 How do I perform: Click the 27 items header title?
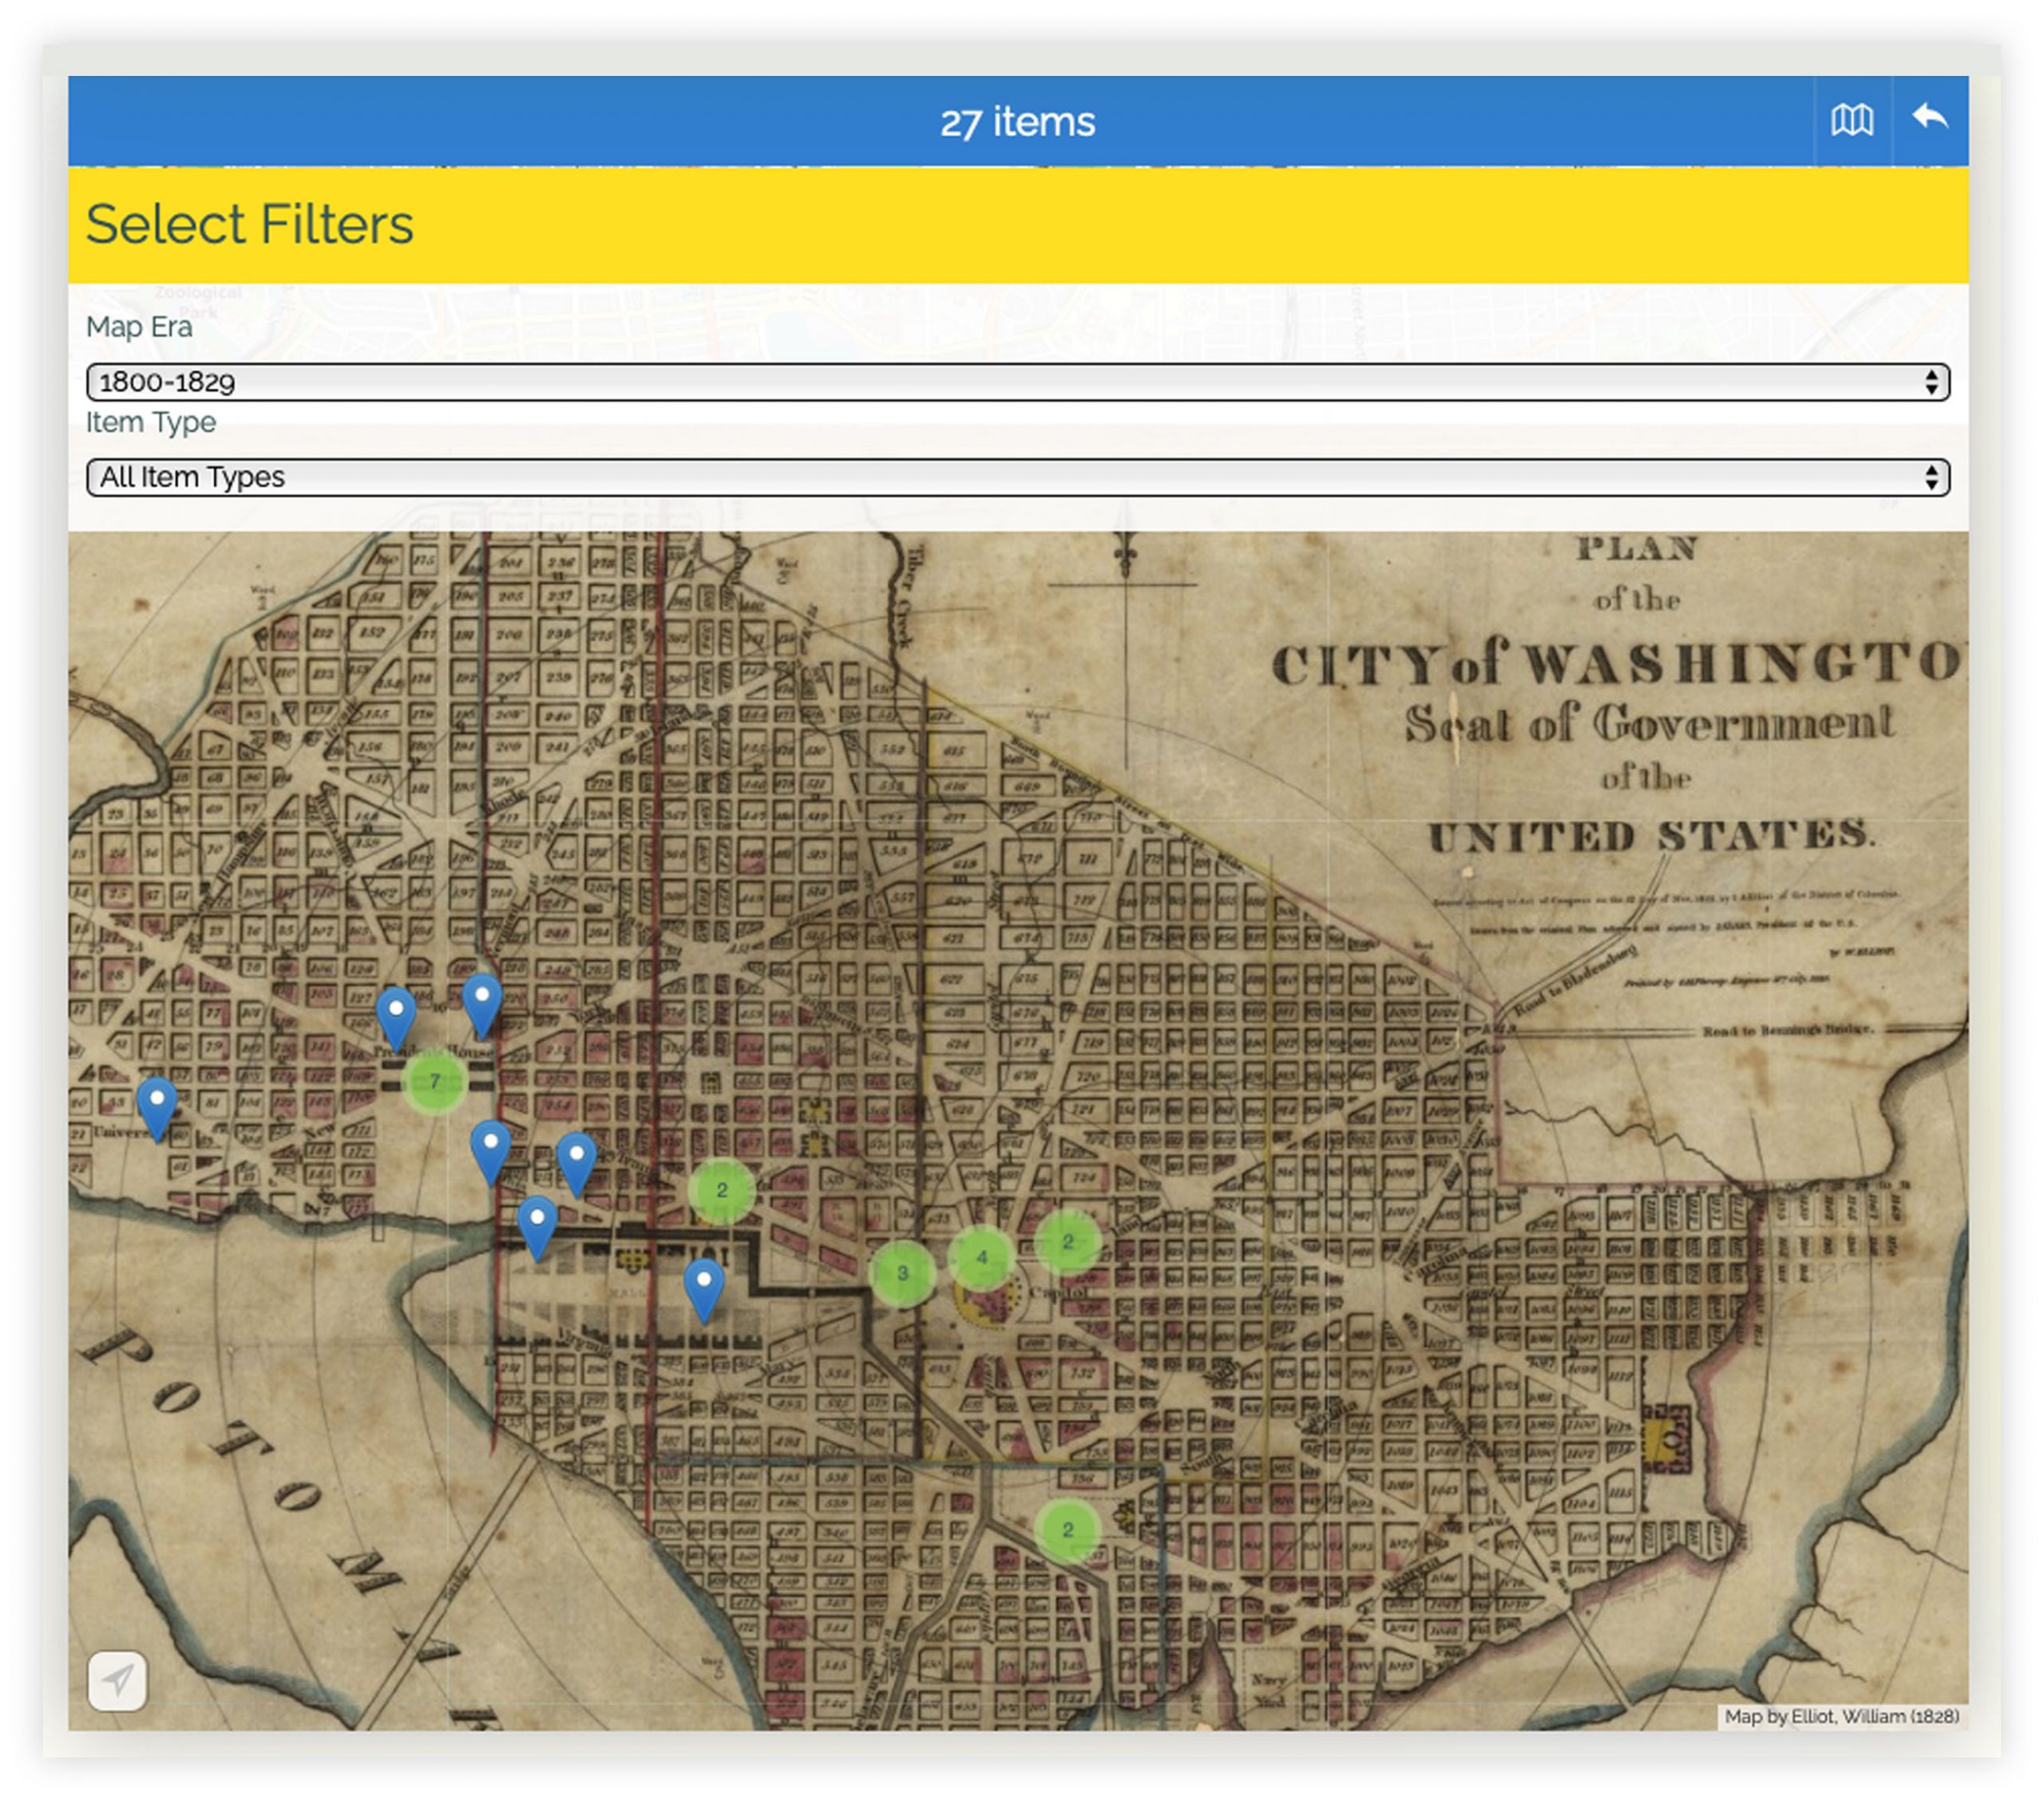(x=1018, y=122)
